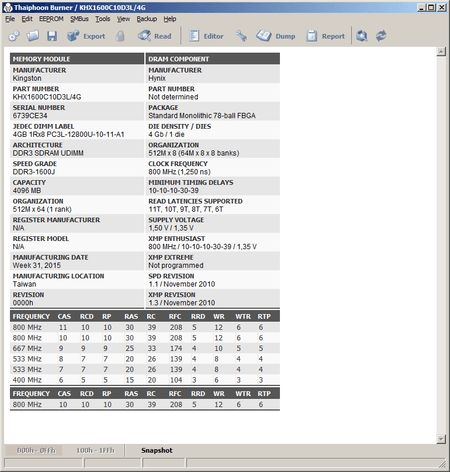The image size is (450, 472).
Task: Open the Backup menu
Action: [x=147, y=19]
